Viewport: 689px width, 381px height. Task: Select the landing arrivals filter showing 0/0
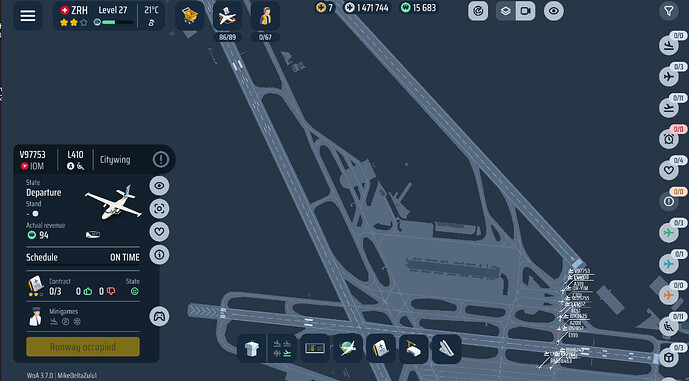pyautogui.click(x=668, y=46)
